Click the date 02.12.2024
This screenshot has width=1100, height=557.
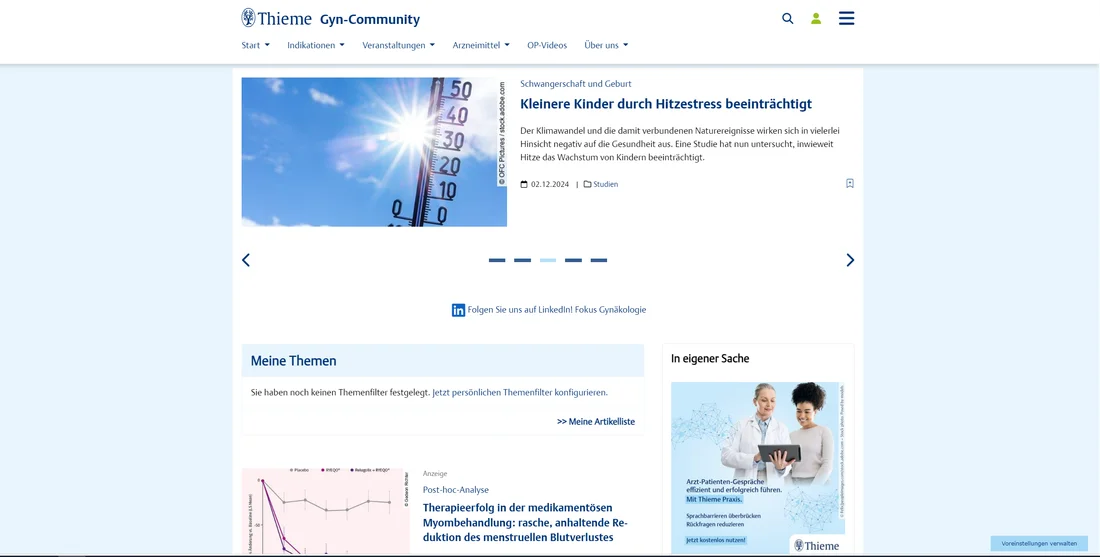[550, 184]
